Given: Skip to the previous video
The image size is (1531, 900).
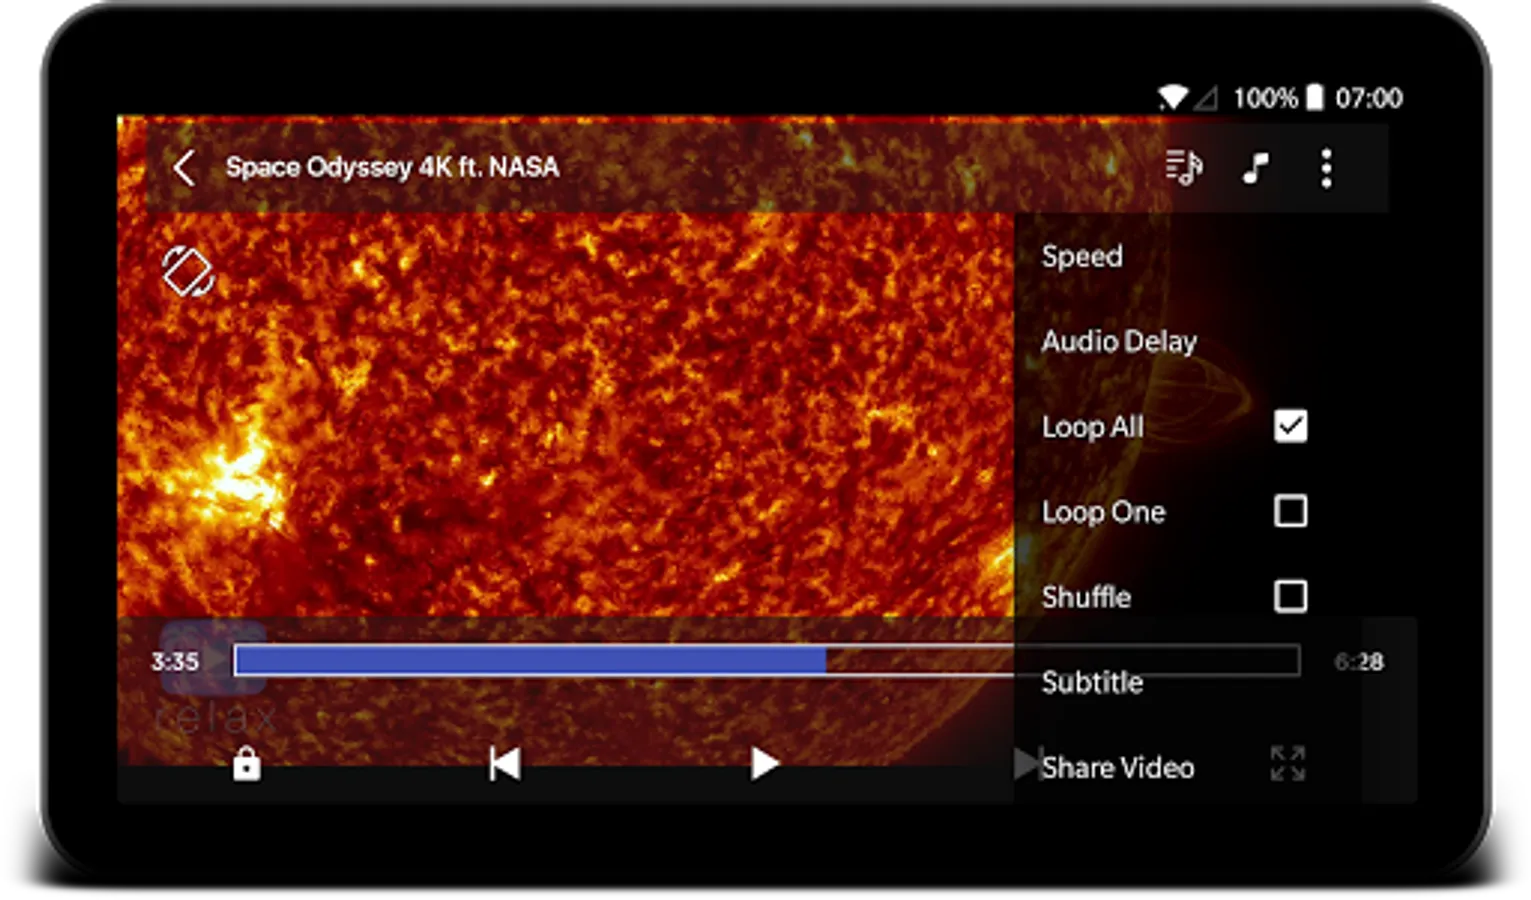Looking at the screenshot, I should point(505,764).
